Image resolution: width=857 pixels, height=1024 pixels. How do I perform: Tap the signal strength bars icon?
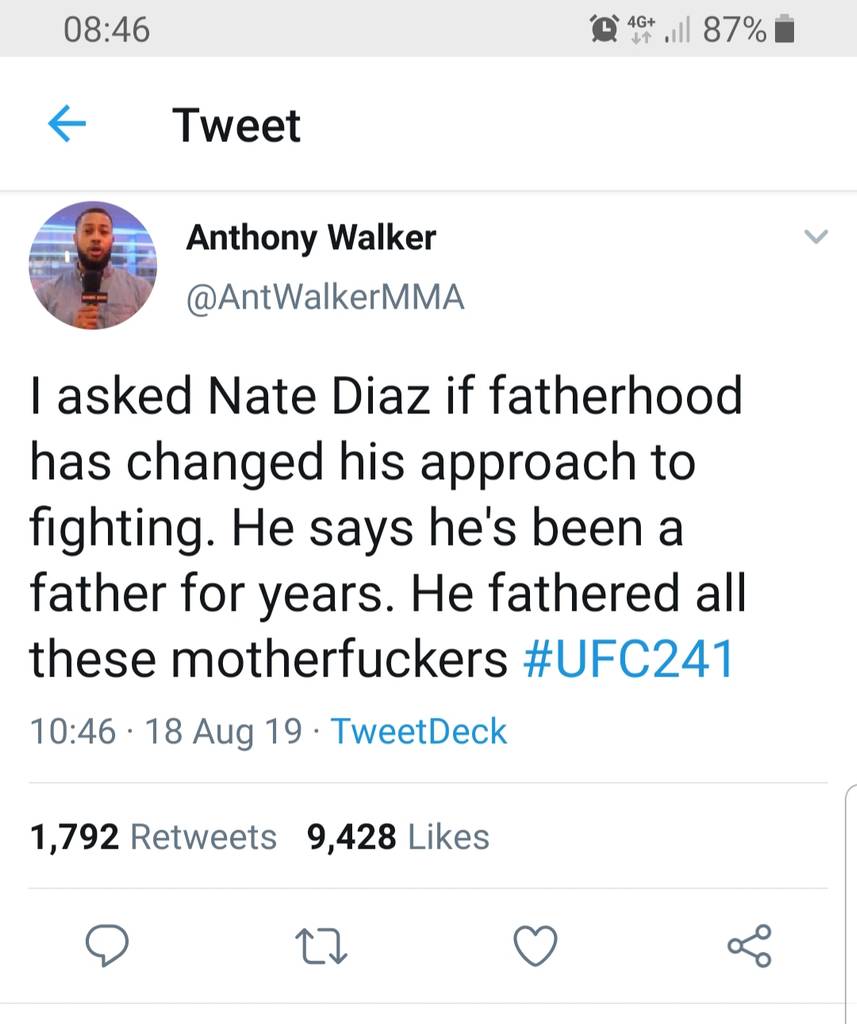pos(679,32)
